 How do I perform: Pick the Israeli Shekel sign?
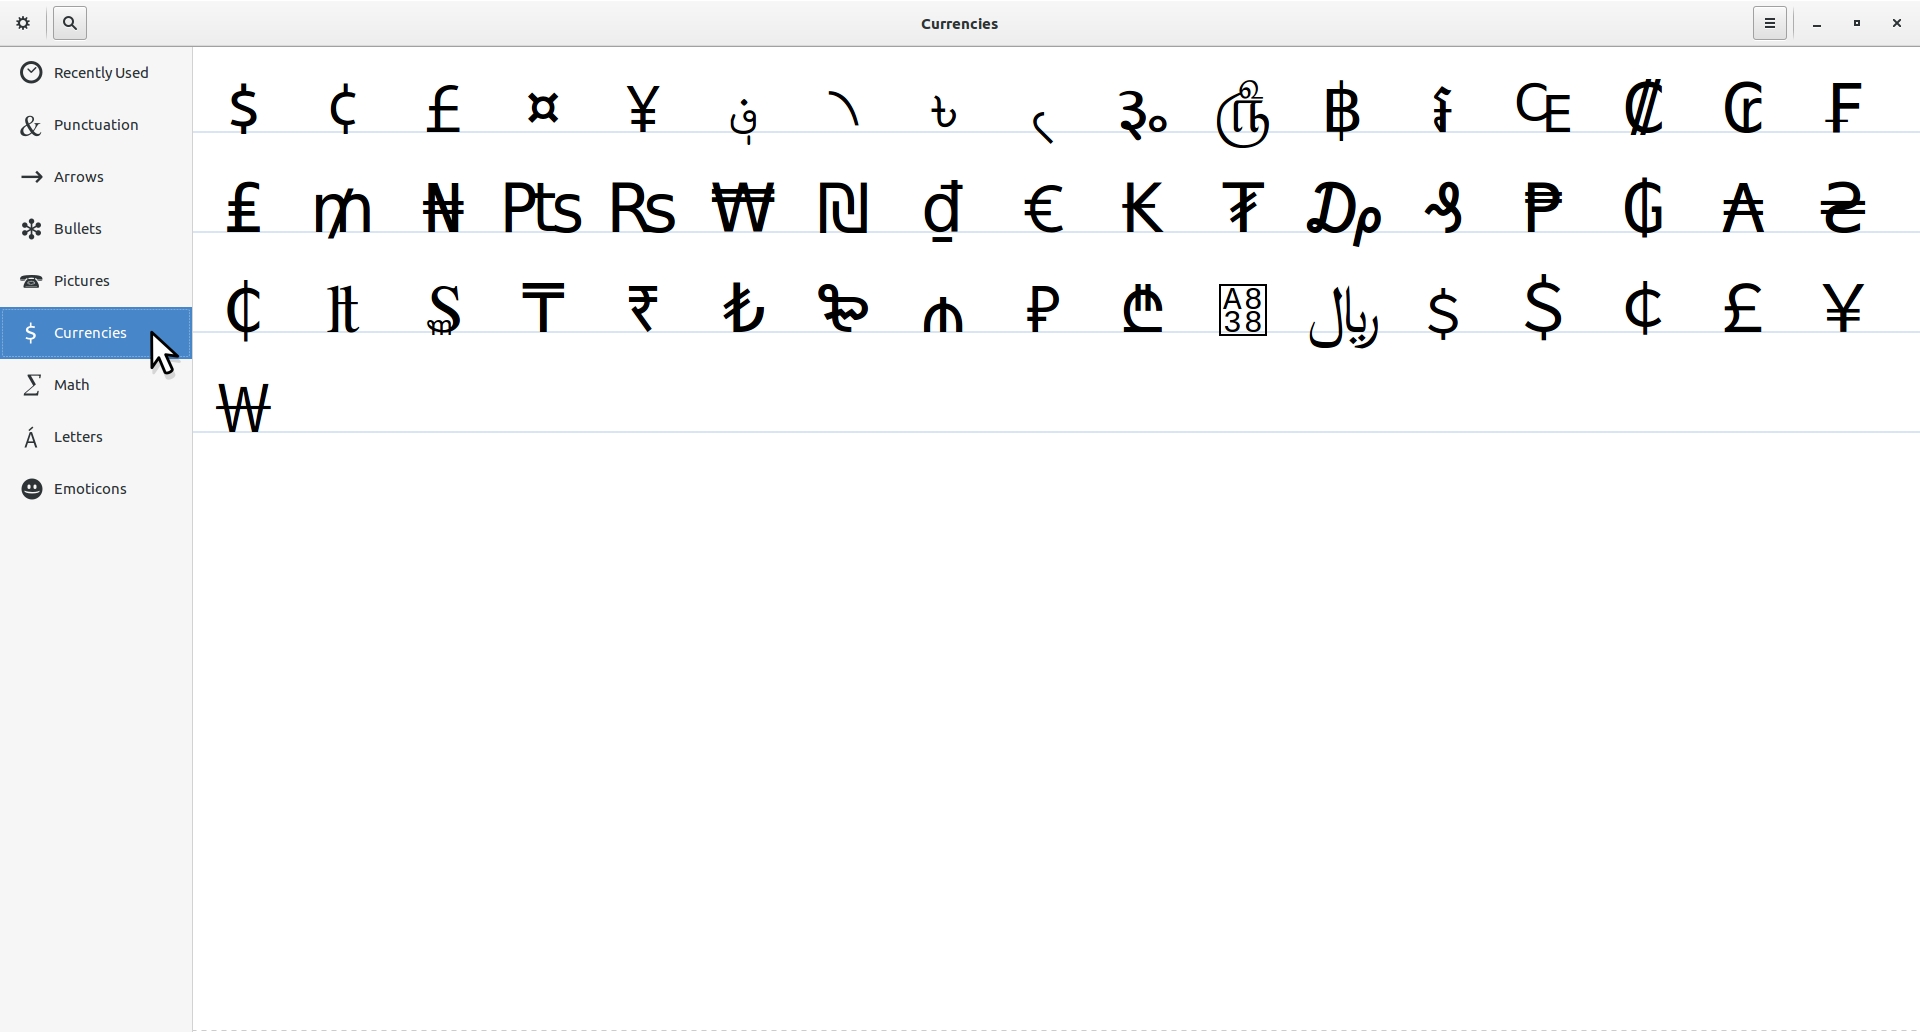845,209
